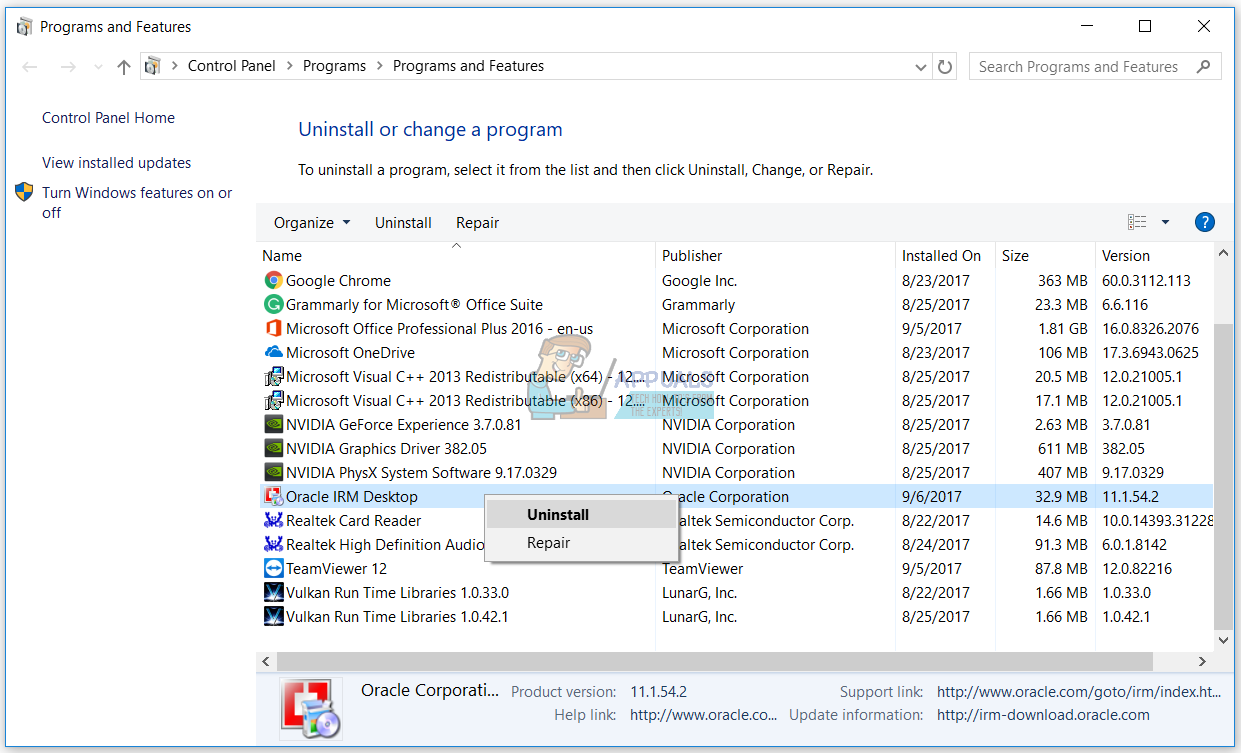Click Uninstall in the toolbar
The width and height of the screenshot is (1241, 753).
[403, 223]
